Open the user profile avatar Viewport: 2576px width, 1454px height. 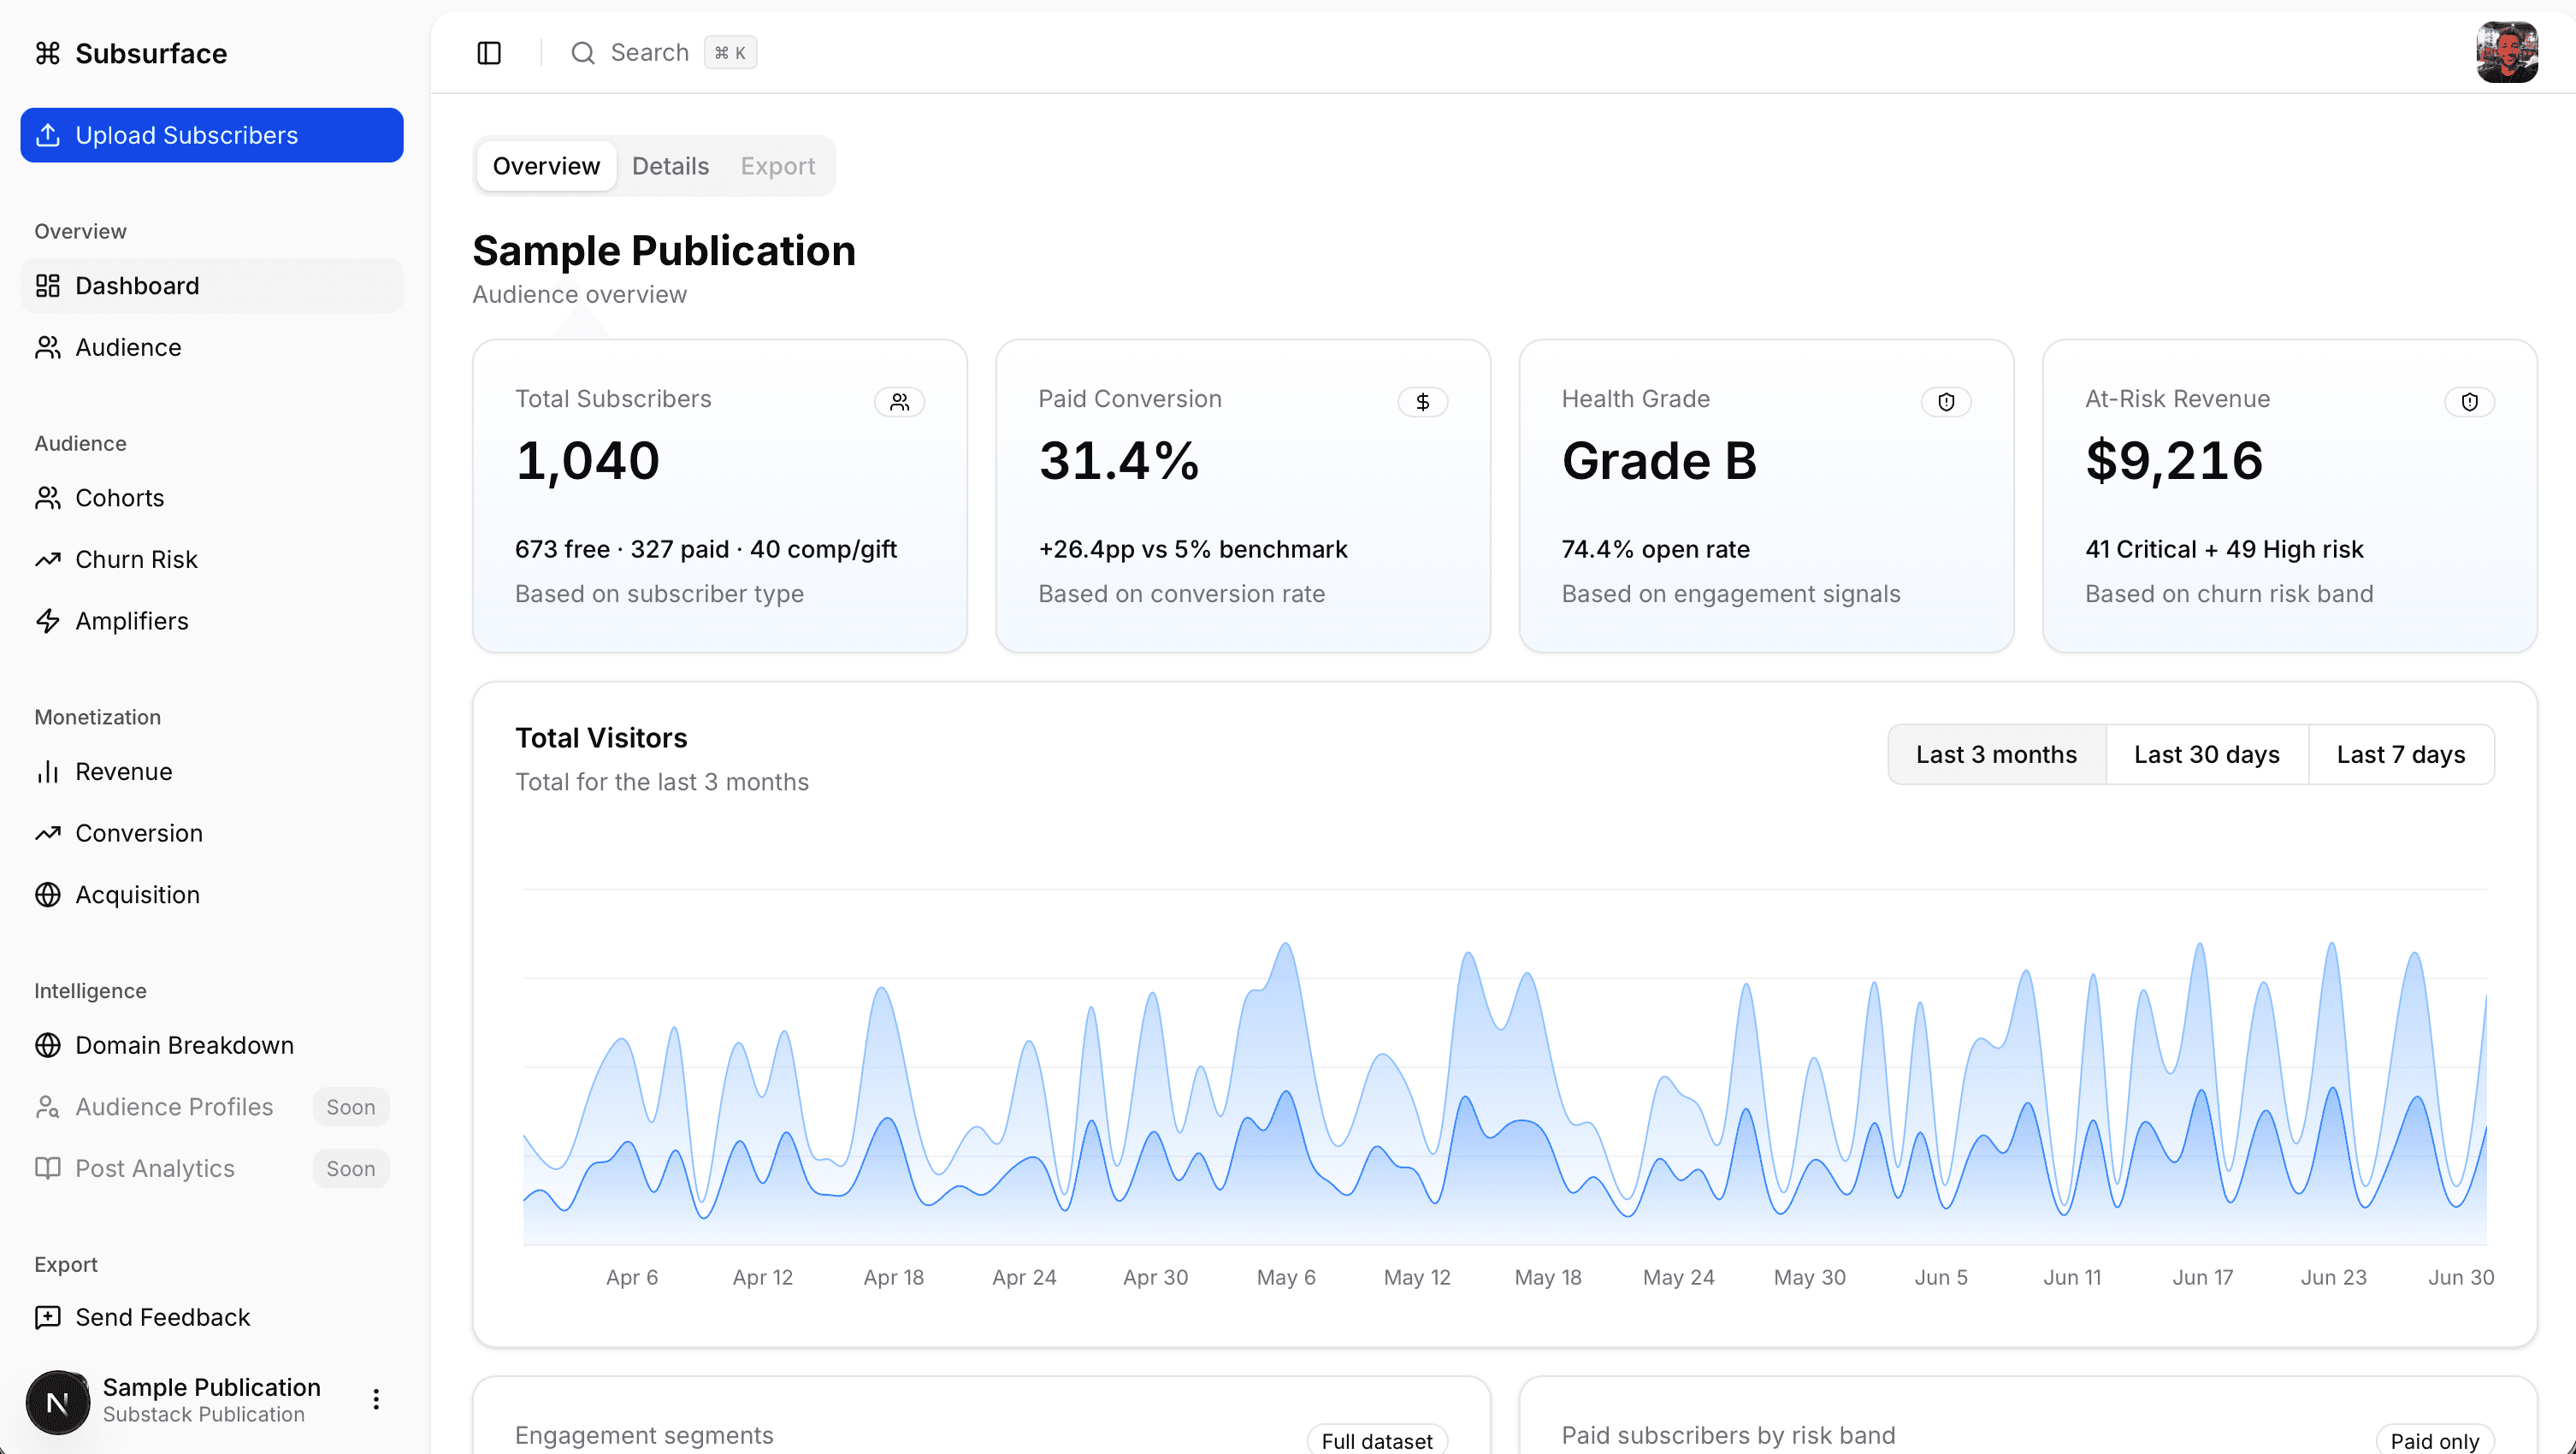click(x=2506, y=53)
